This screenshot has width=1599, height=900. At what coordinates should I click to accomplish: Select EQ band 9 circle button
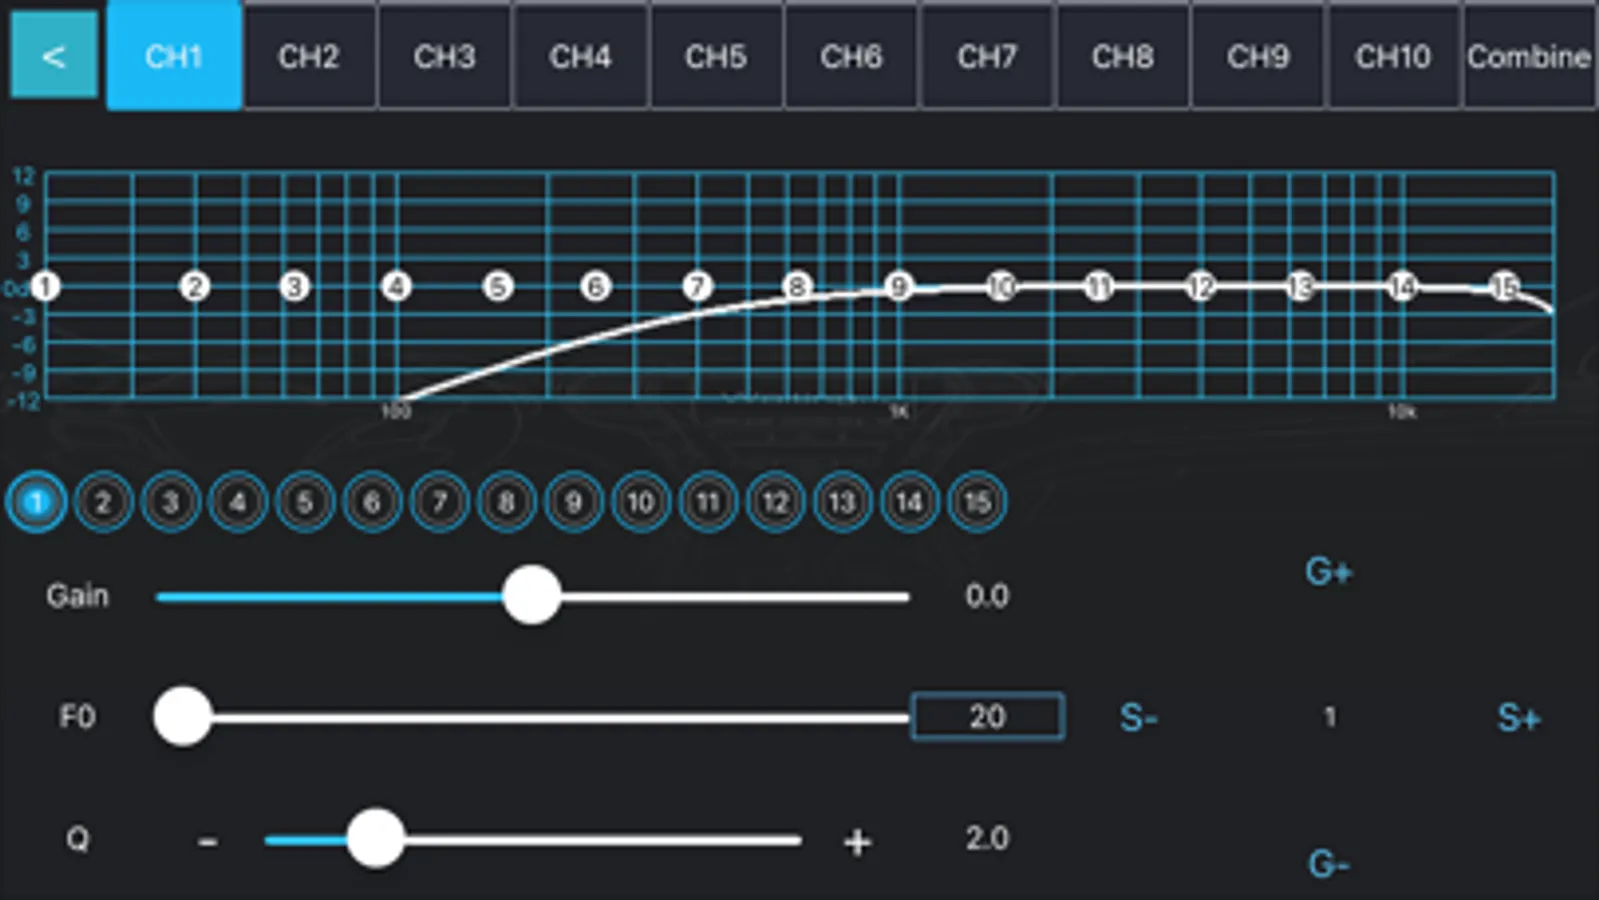(573, 502)
